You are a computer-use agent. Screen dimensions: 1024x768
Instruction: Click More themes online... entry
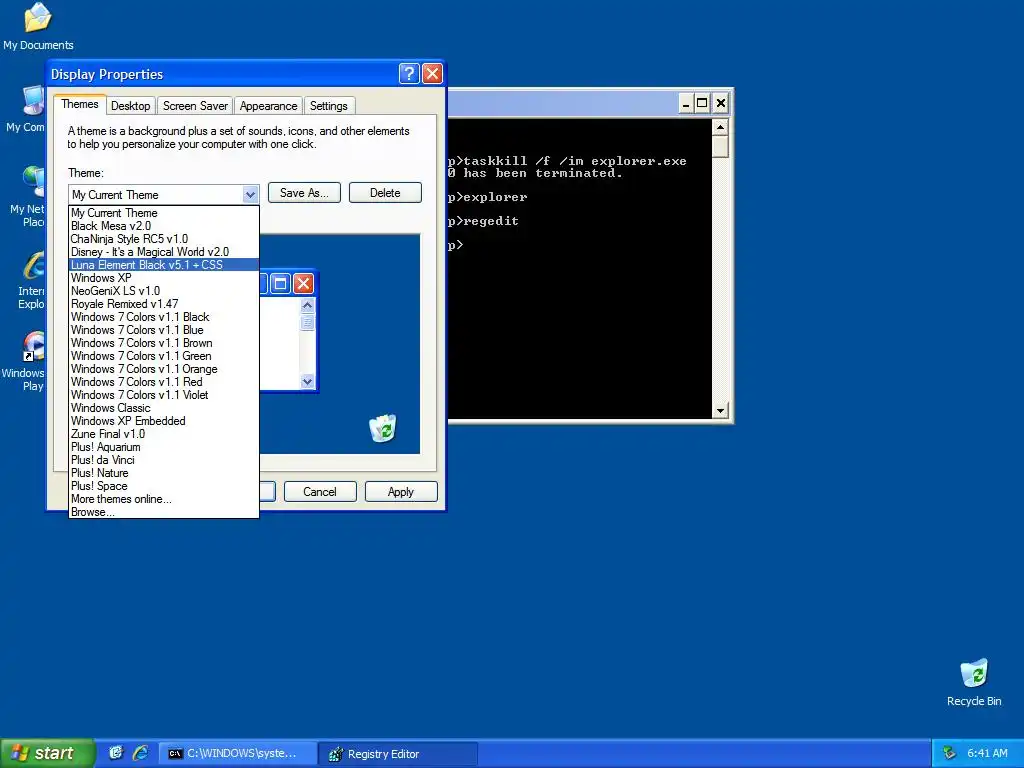coord(164,499)
